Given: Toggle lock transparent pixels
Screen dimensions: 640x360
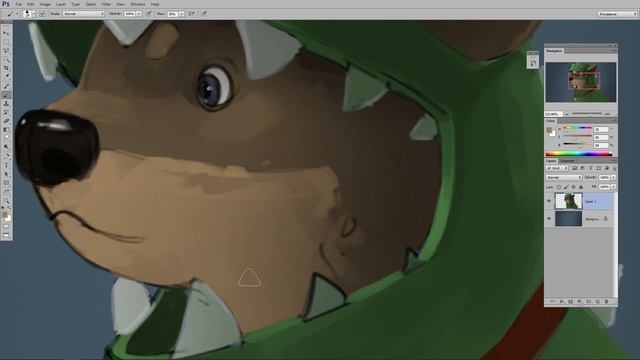Looking at the screenshot, I should pyautogui.click(x=559, y=187).
